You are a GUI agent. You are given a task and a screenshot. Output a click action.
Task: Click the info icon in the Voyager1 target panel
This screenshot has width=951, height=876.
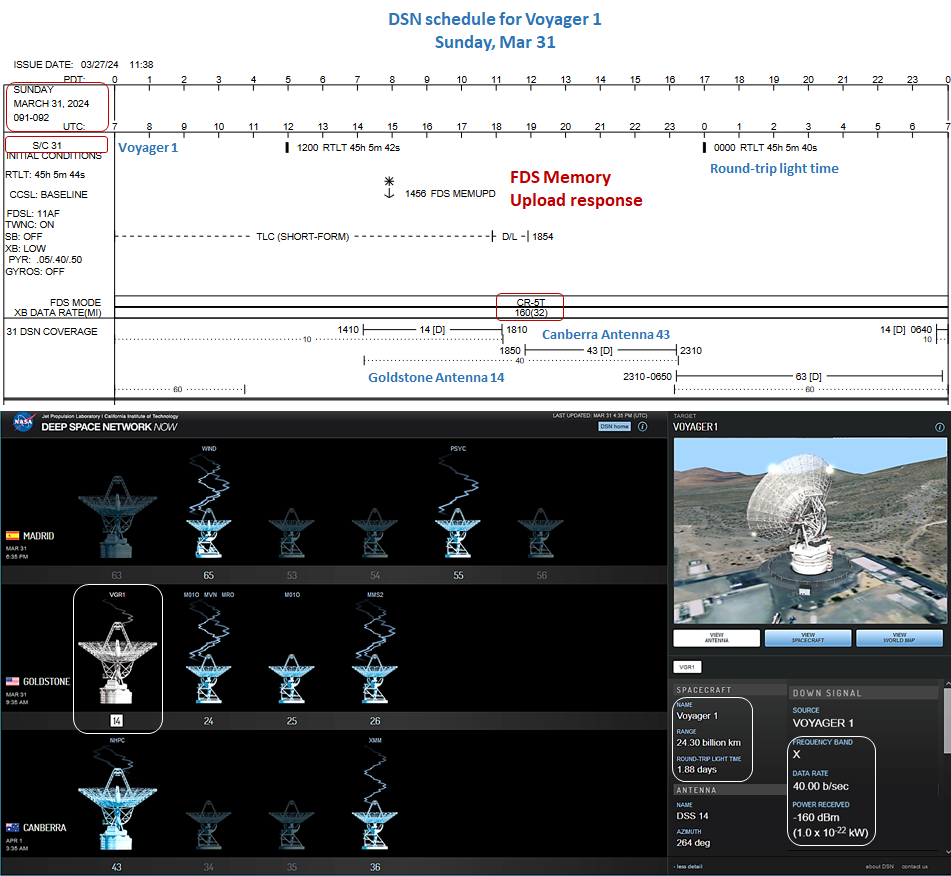click(x=939, y=427)
